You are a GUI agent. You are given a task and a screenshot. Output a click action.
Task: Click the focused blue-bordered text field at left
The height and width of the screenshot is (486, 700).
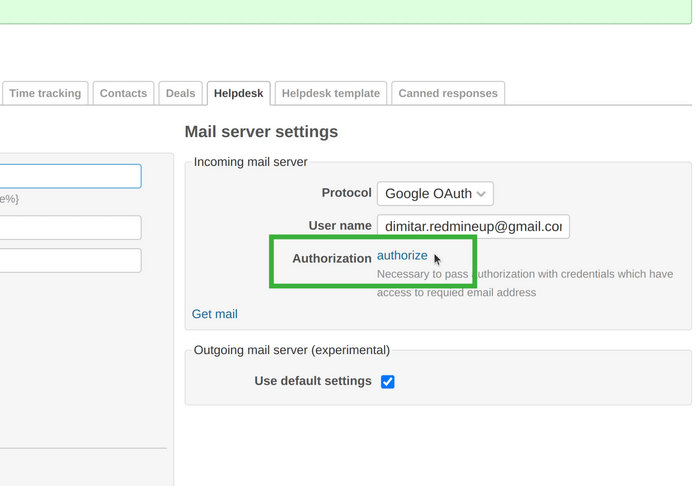tap(70, 176)
